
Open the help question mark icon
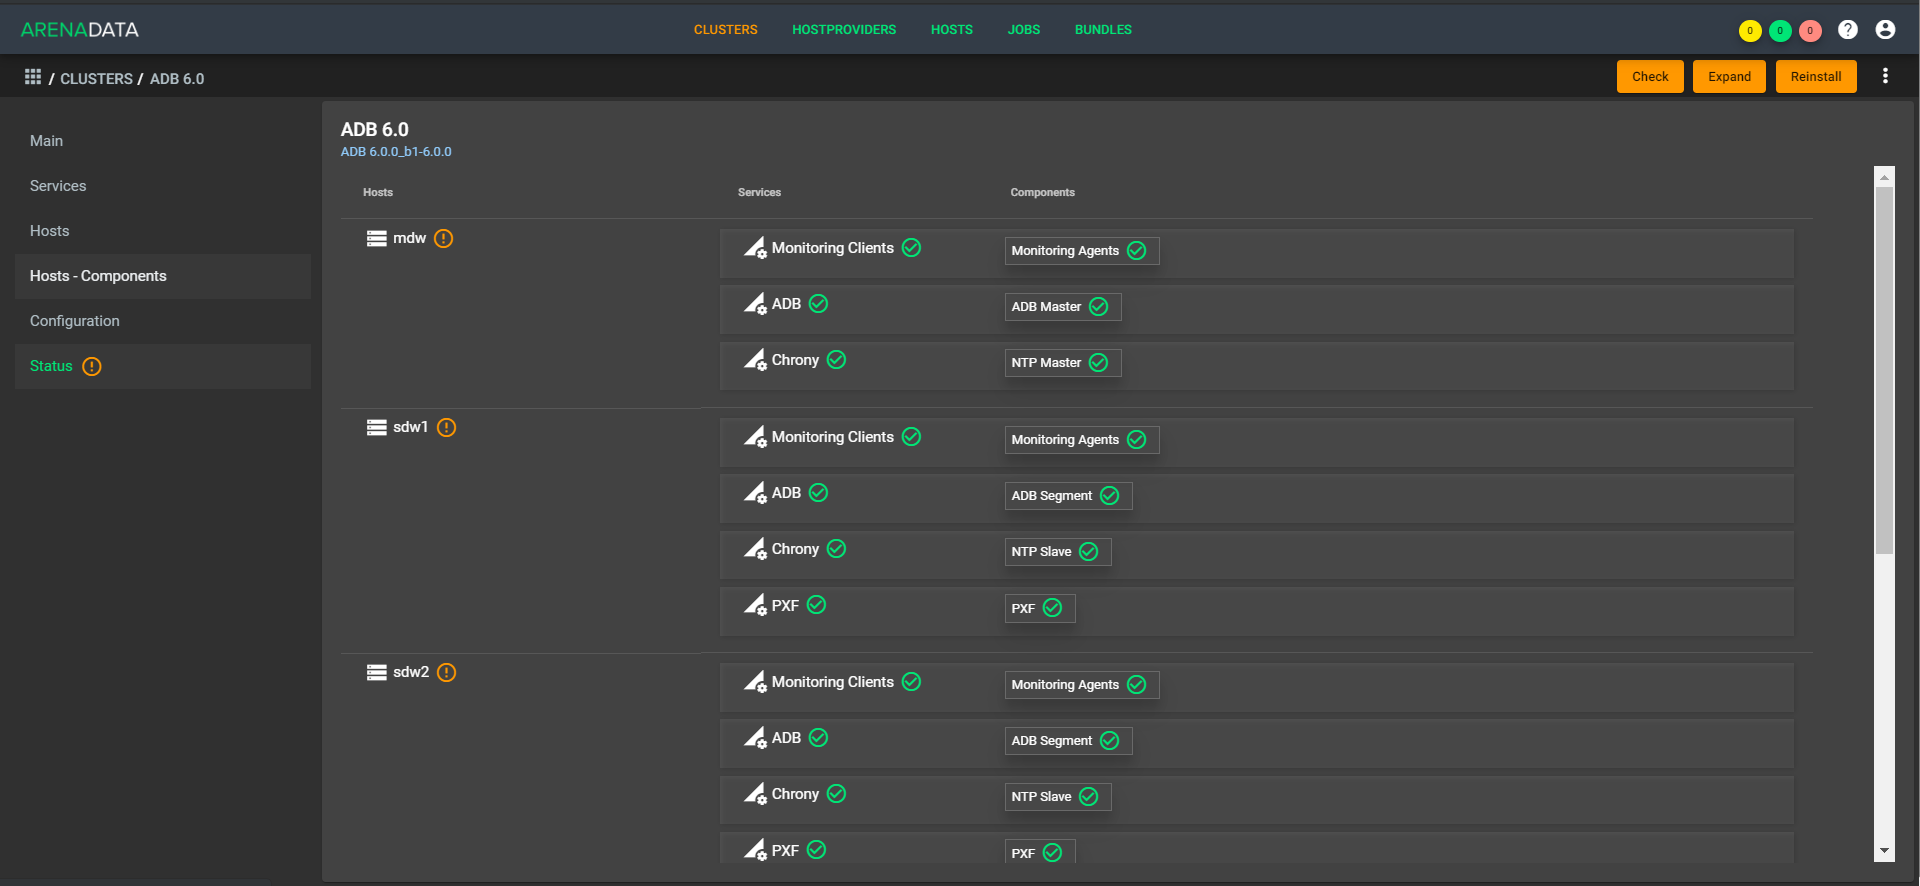tap(1848, 30)
